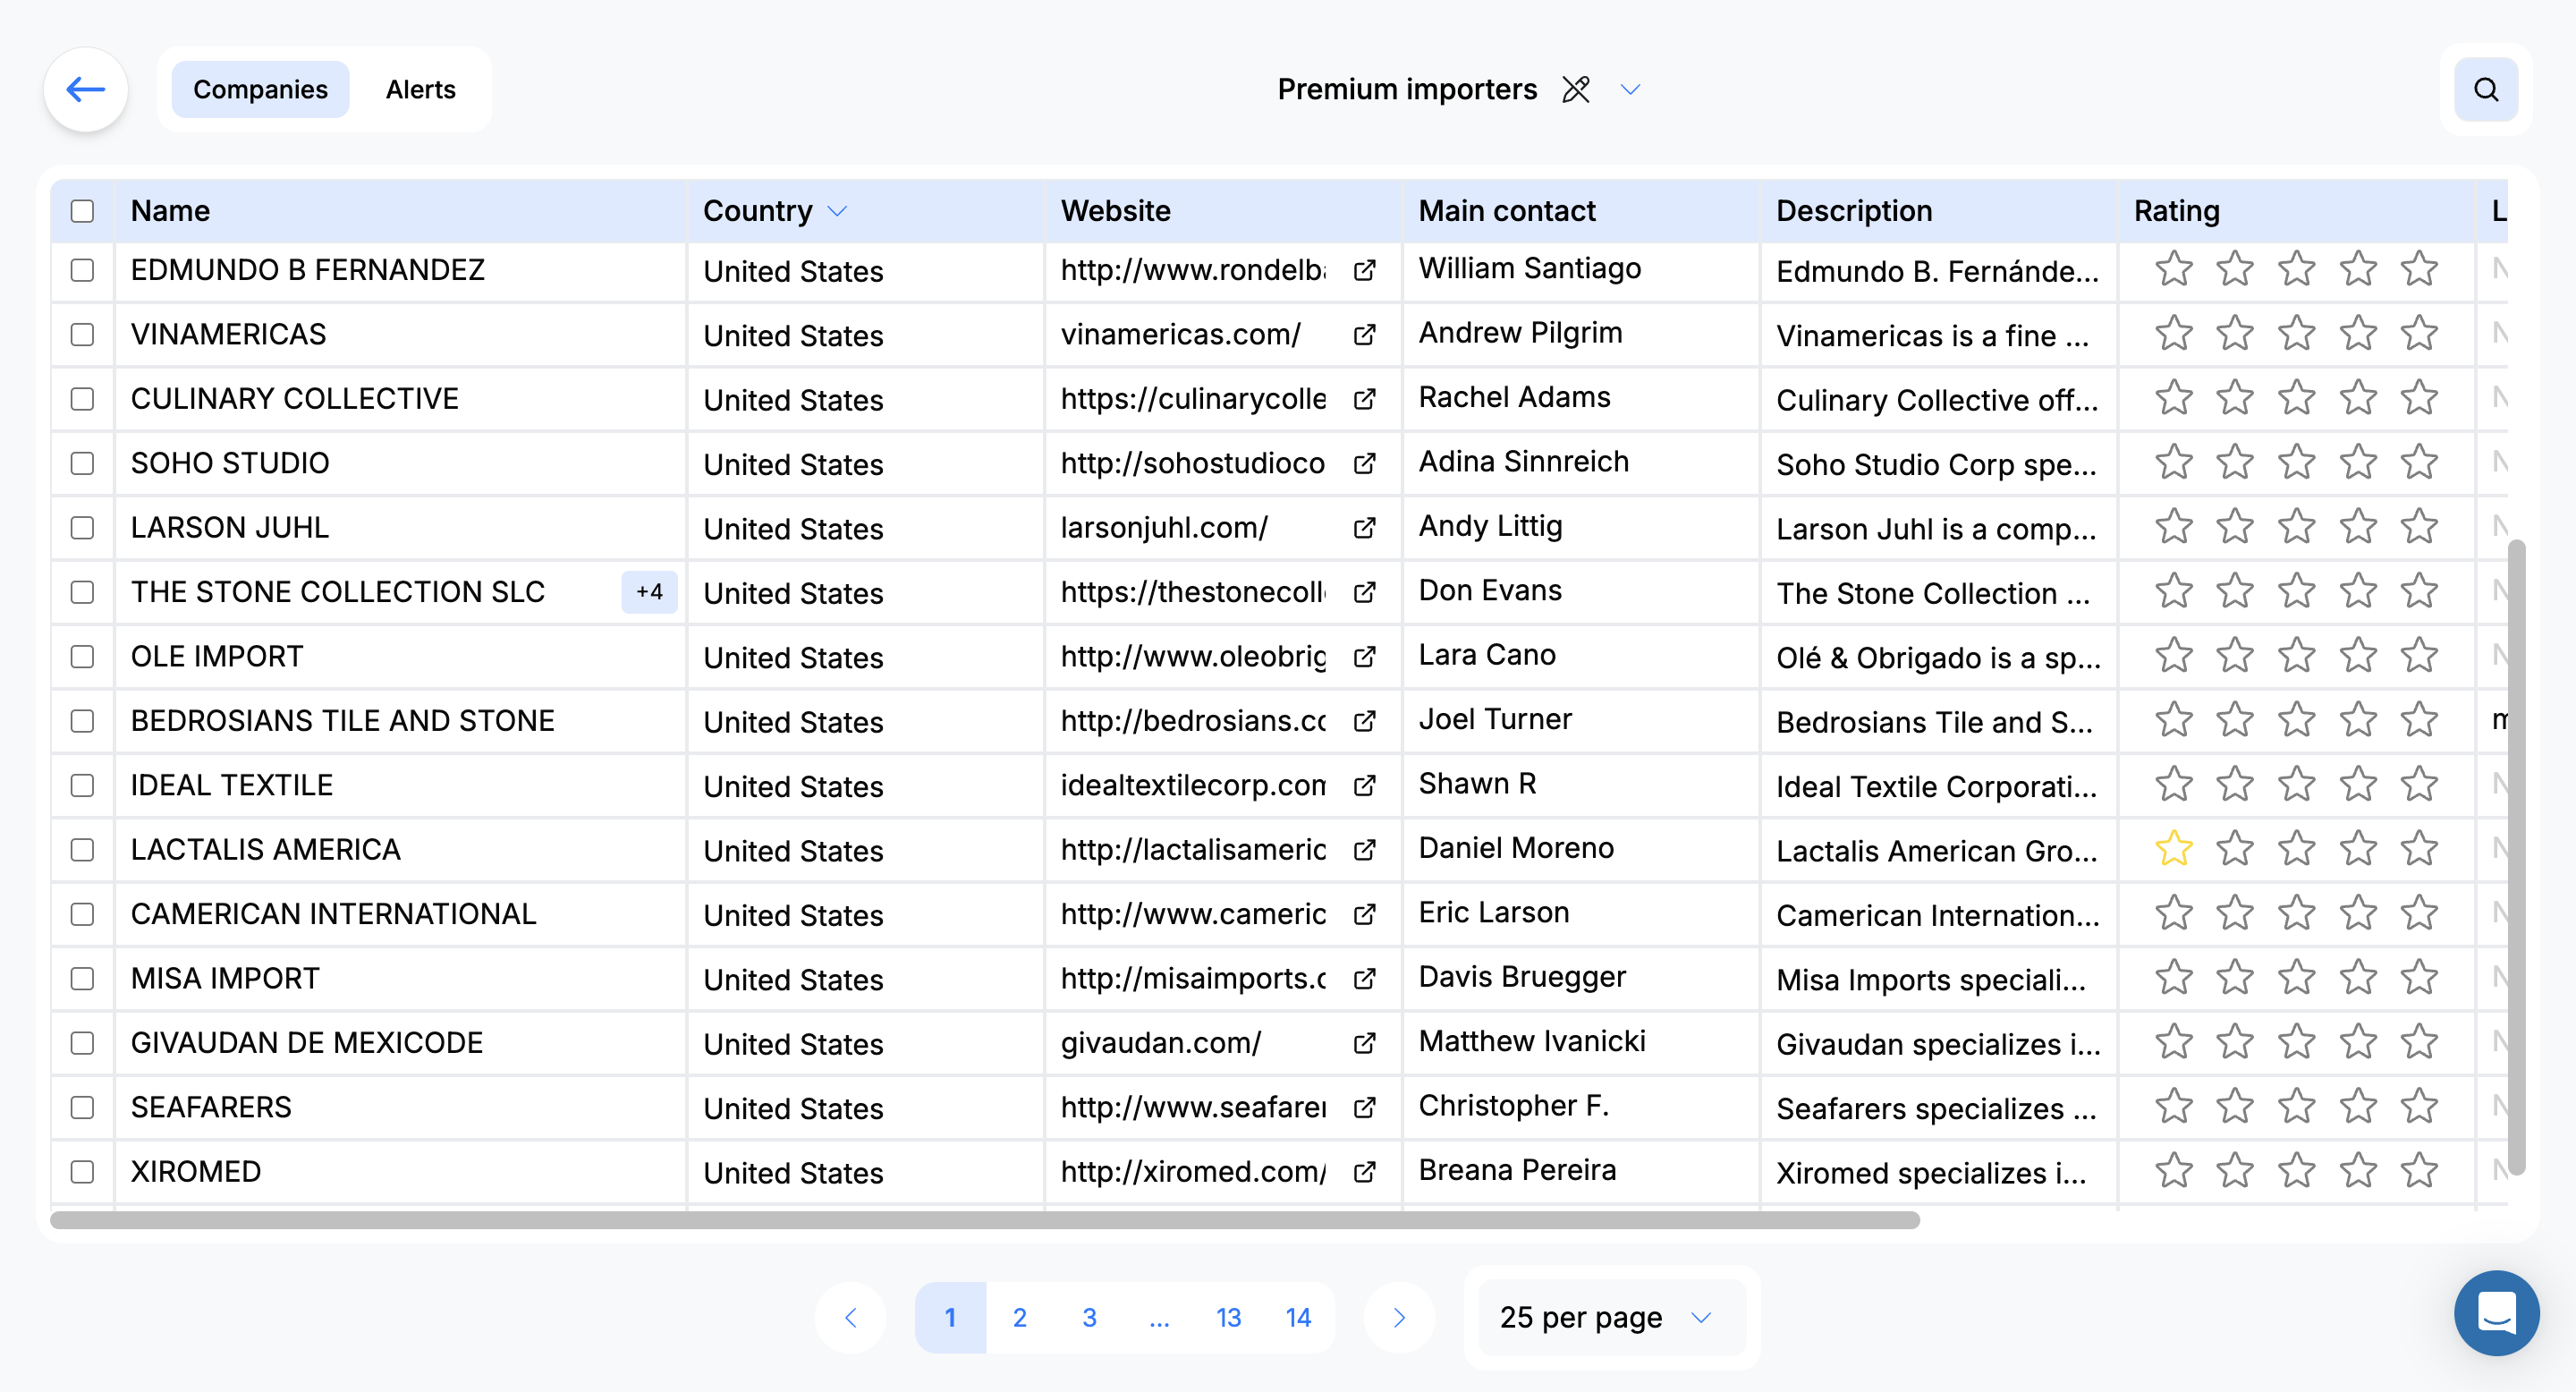Click the unpin icon beside Premium importers
The image size is (2576, 1392).
pos(1576,89)
